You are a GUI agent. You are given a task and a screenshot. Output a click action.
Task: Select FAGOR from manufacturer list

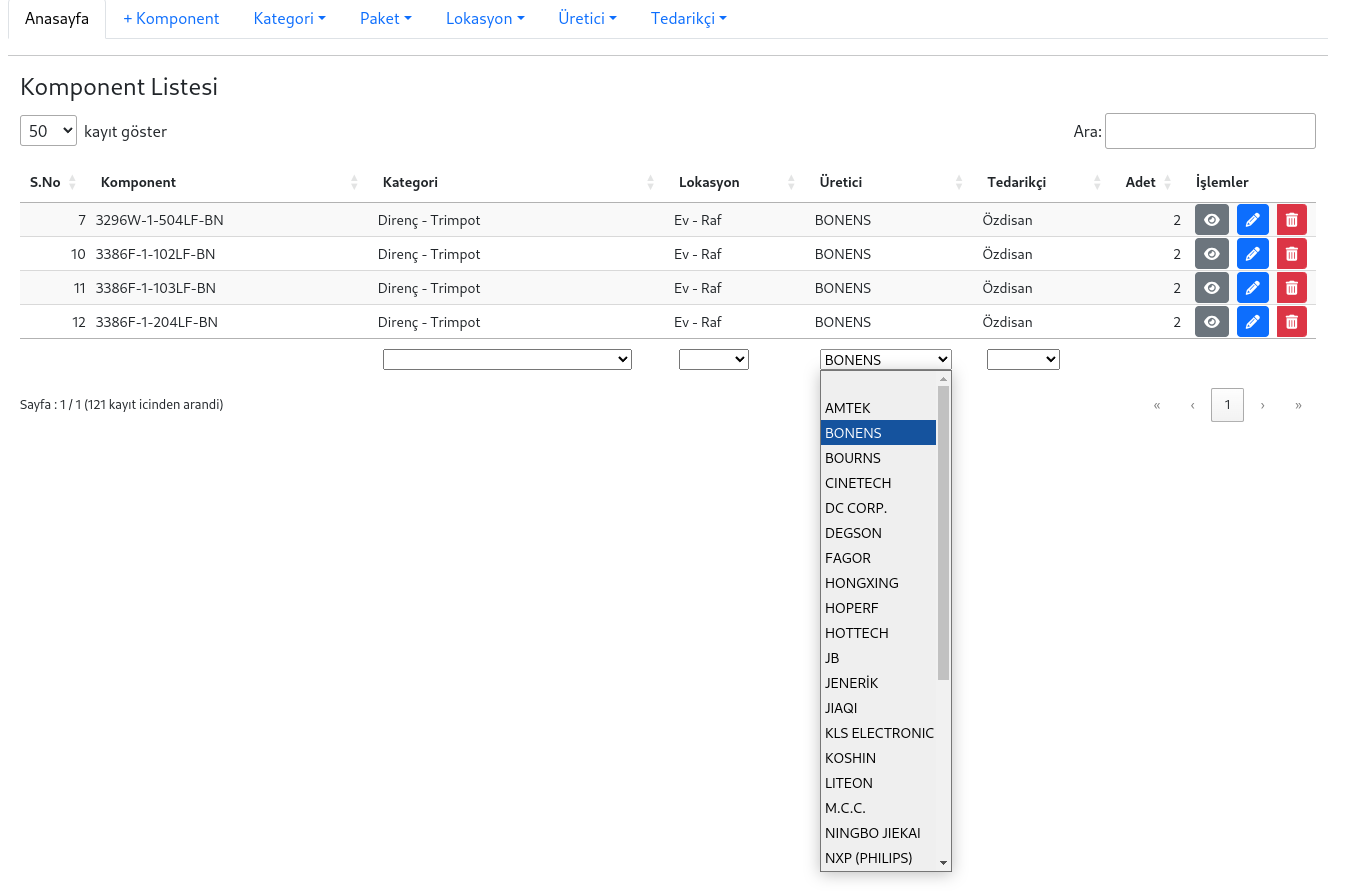click(x=878, y=558)
